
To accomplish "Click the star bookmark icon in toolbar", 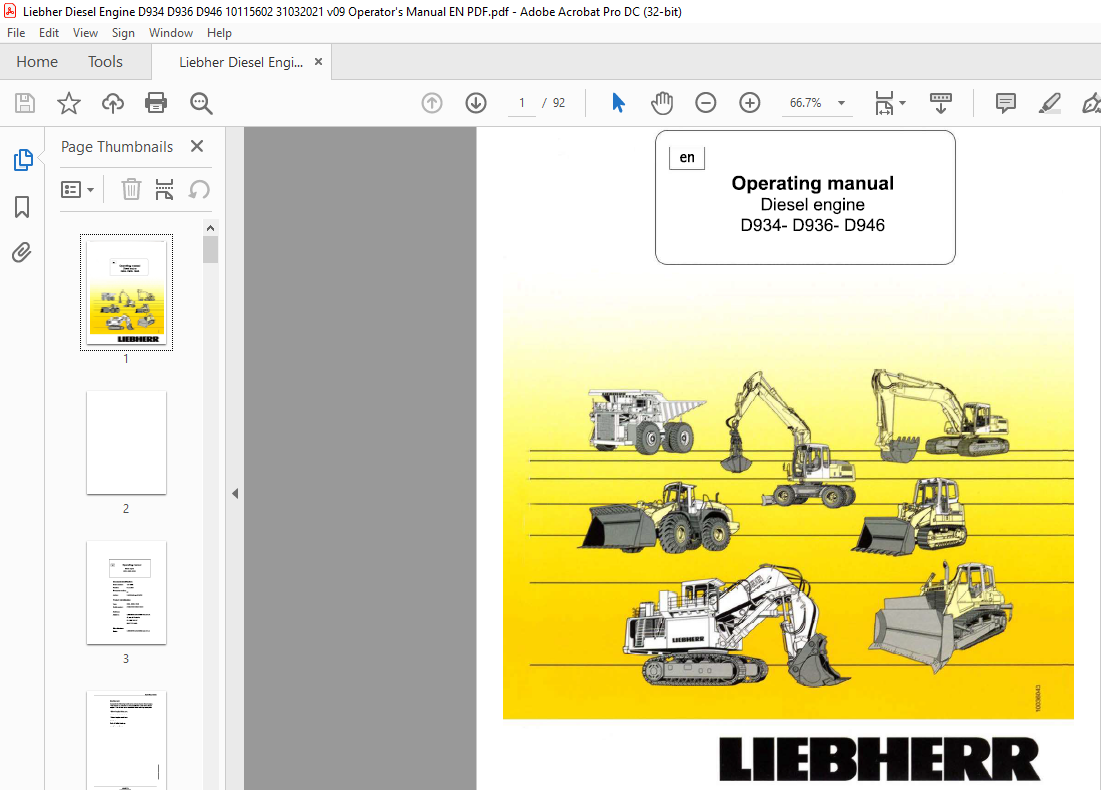I will tap(69, 103).
